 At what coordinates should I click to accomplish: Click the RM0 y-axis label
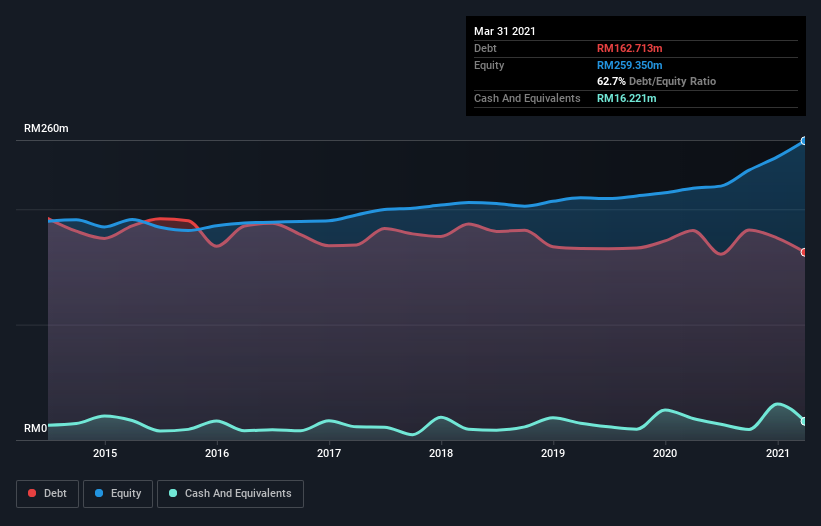pyautogui.click(x=36, y=428)
